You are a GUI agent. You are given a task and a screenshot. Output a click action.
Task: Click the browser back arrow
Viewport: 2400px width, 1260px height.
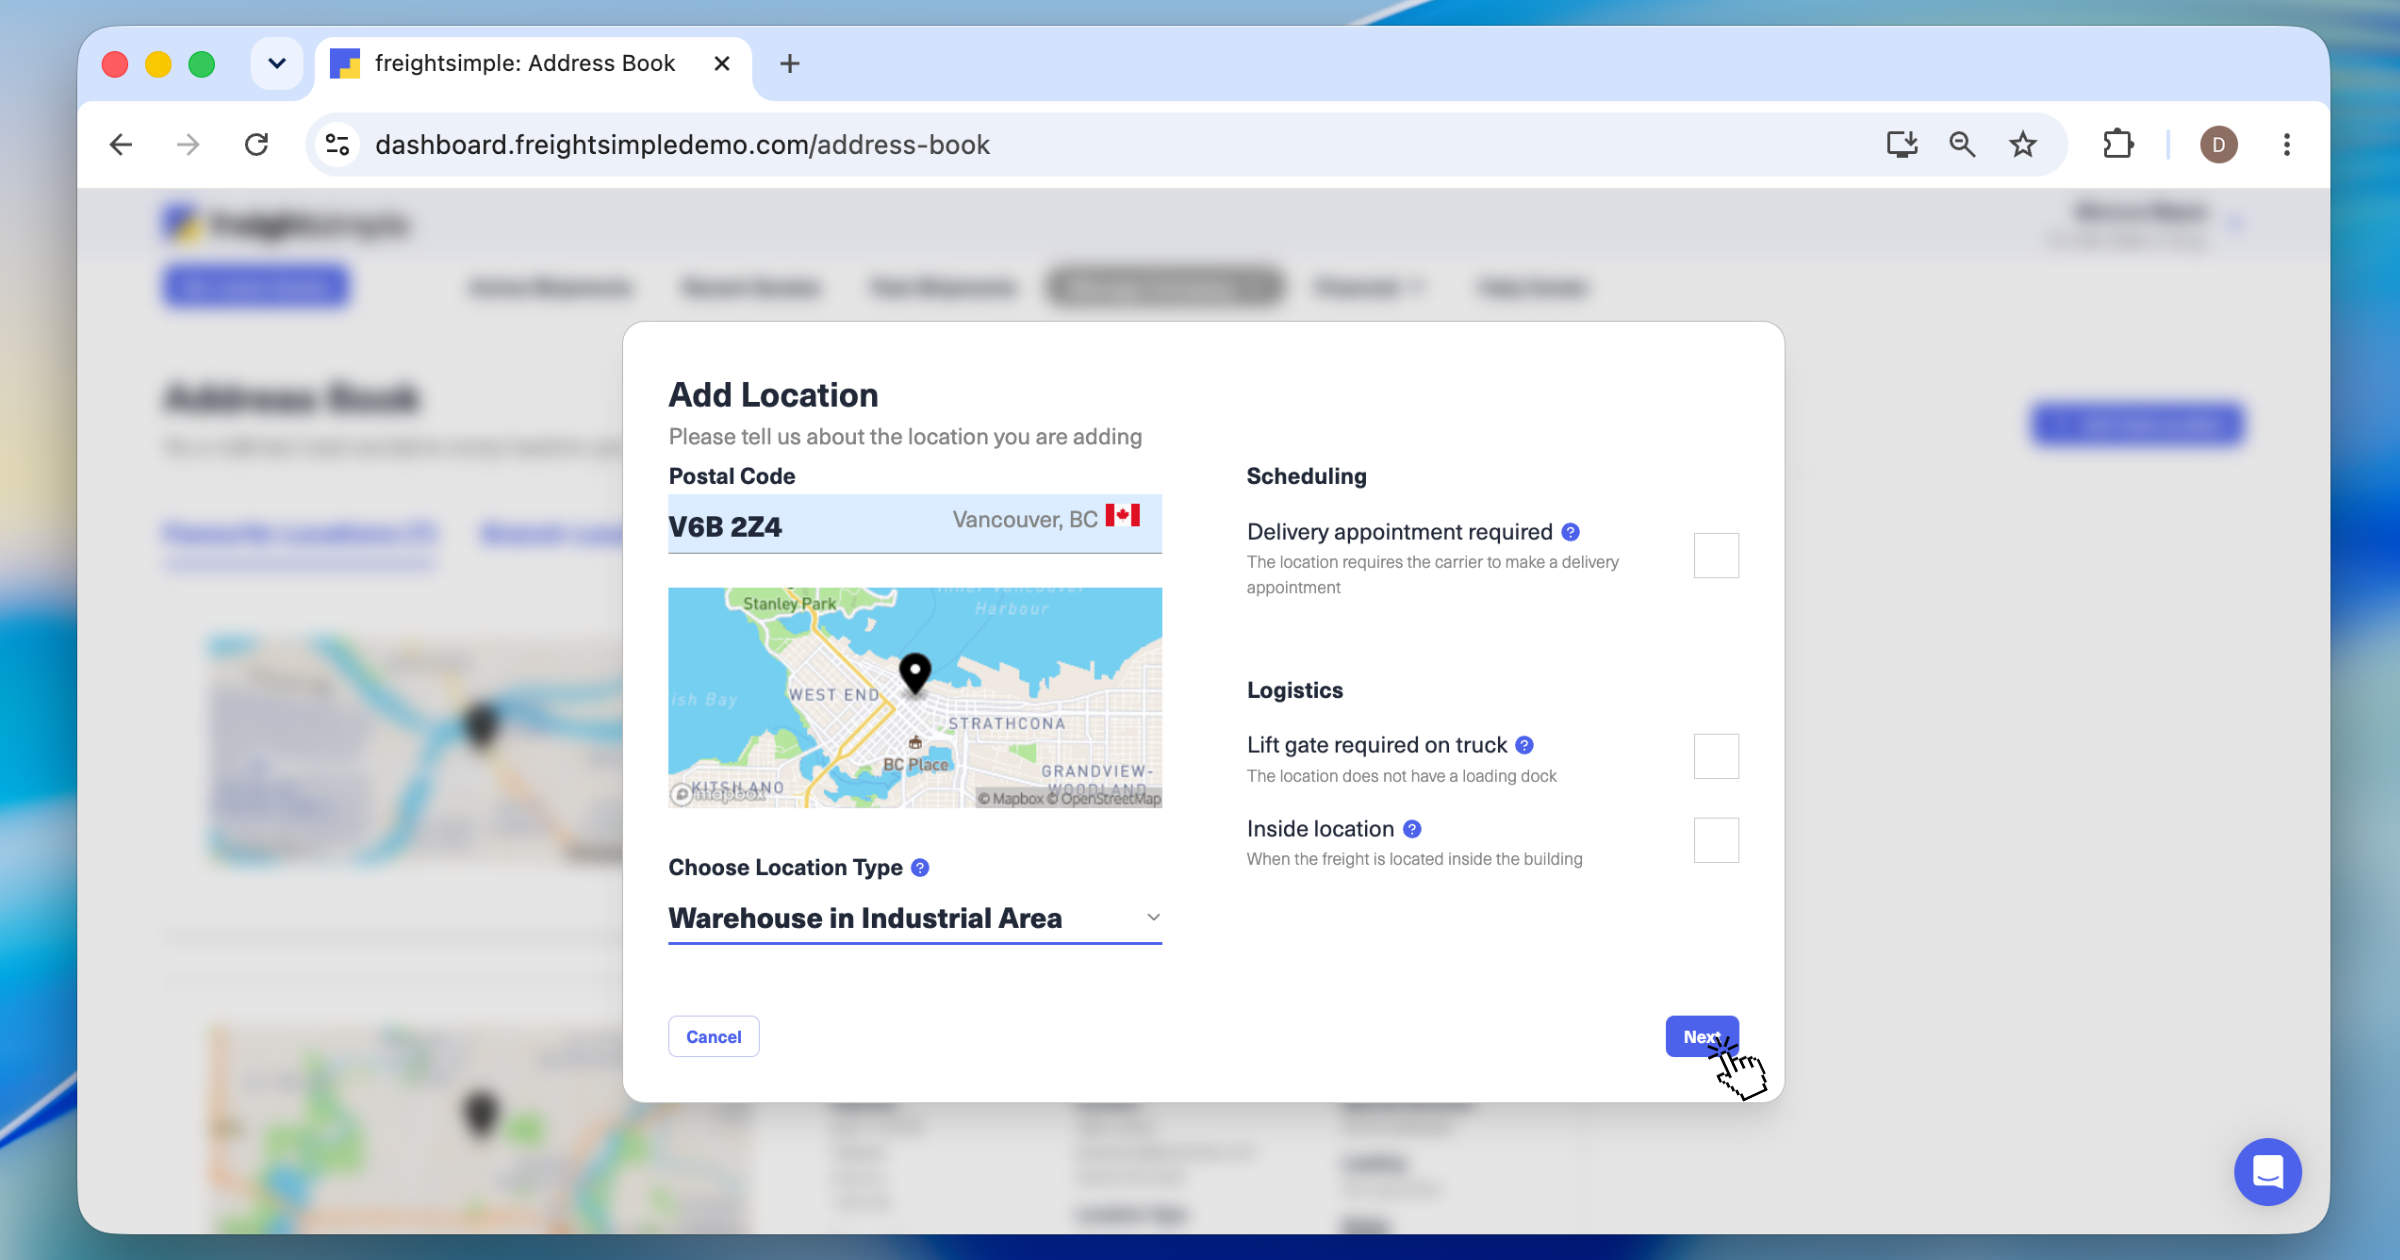click(121, 145)
